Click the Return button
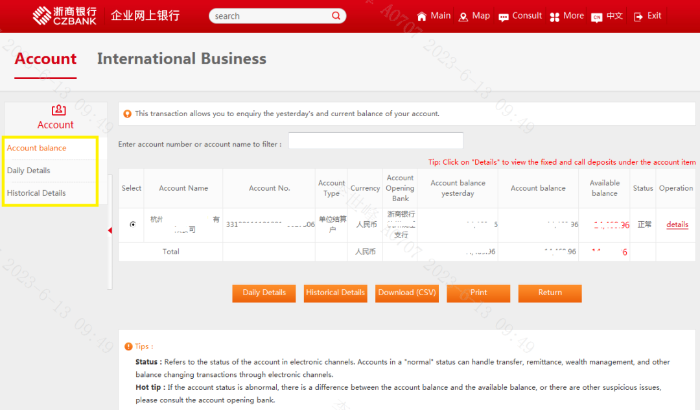Screen dimensions: 700x410 click(x=550, y=293)
